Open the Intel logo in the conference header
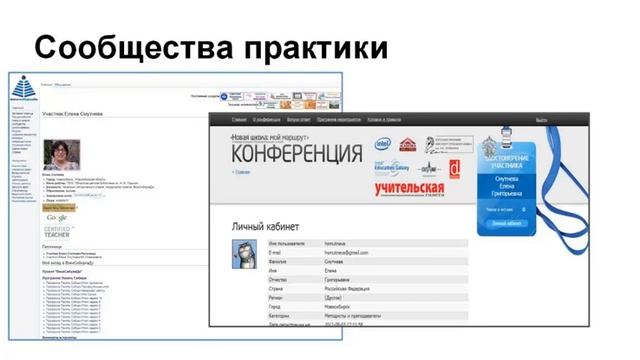Viewport: 640px width, 360px height. pos(383,144)
